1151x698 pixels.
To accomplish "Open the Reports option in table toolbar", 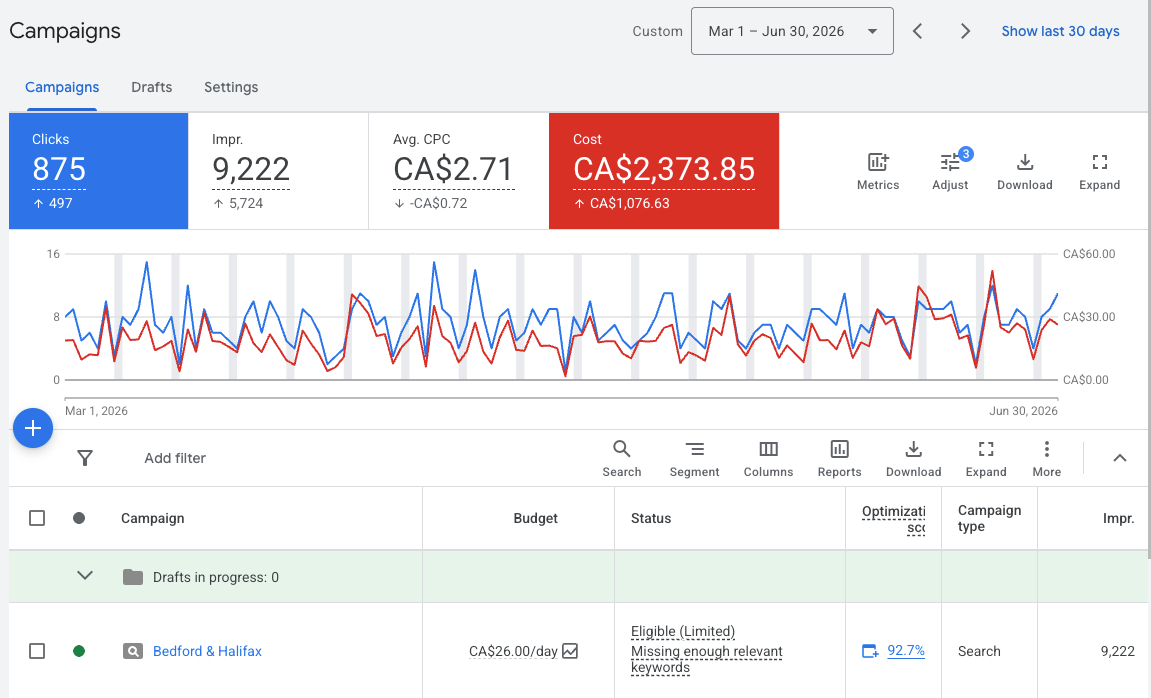I will (840, 459).
